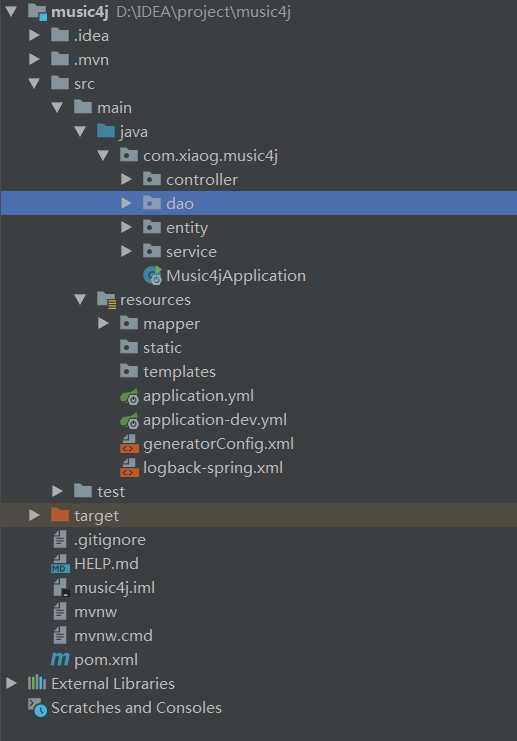517x741 pixels.
Task: Collapse the src folder
Action: point(34,83)
